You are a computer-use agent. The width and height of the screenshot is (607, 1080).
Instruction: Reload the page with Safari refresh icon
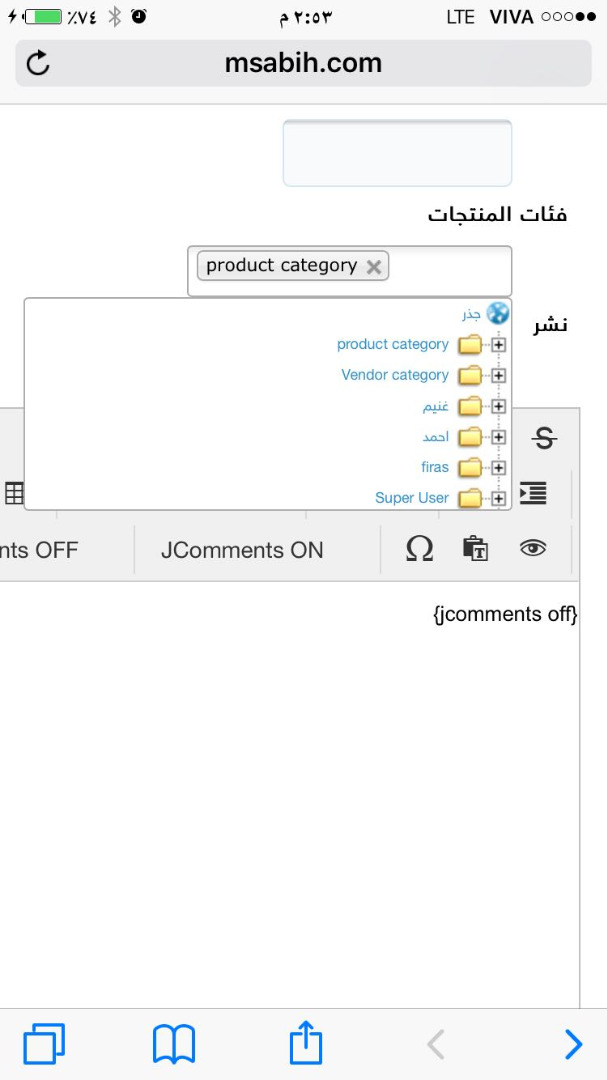tap(38, 63)
